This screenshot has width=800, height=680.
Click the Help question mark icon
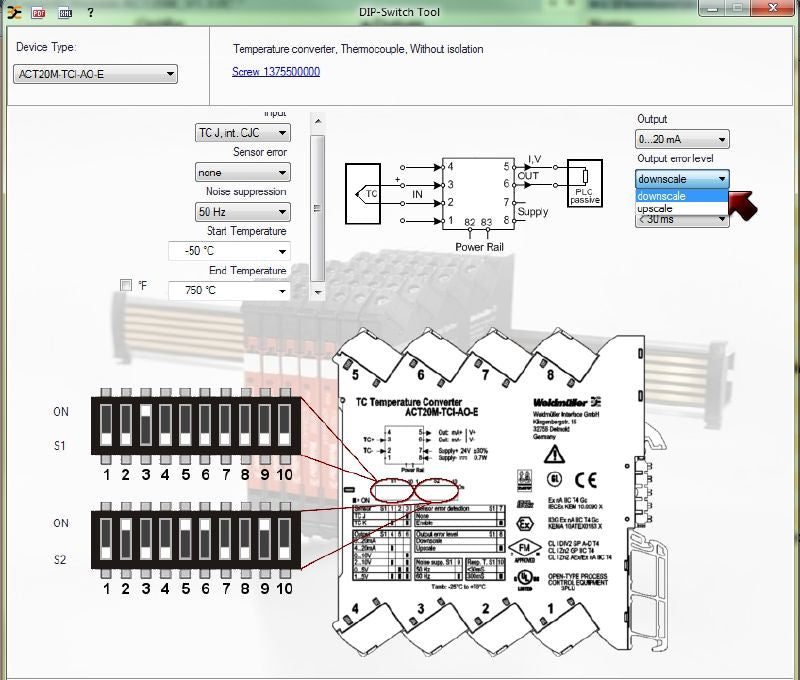click(x=92, y=12)
